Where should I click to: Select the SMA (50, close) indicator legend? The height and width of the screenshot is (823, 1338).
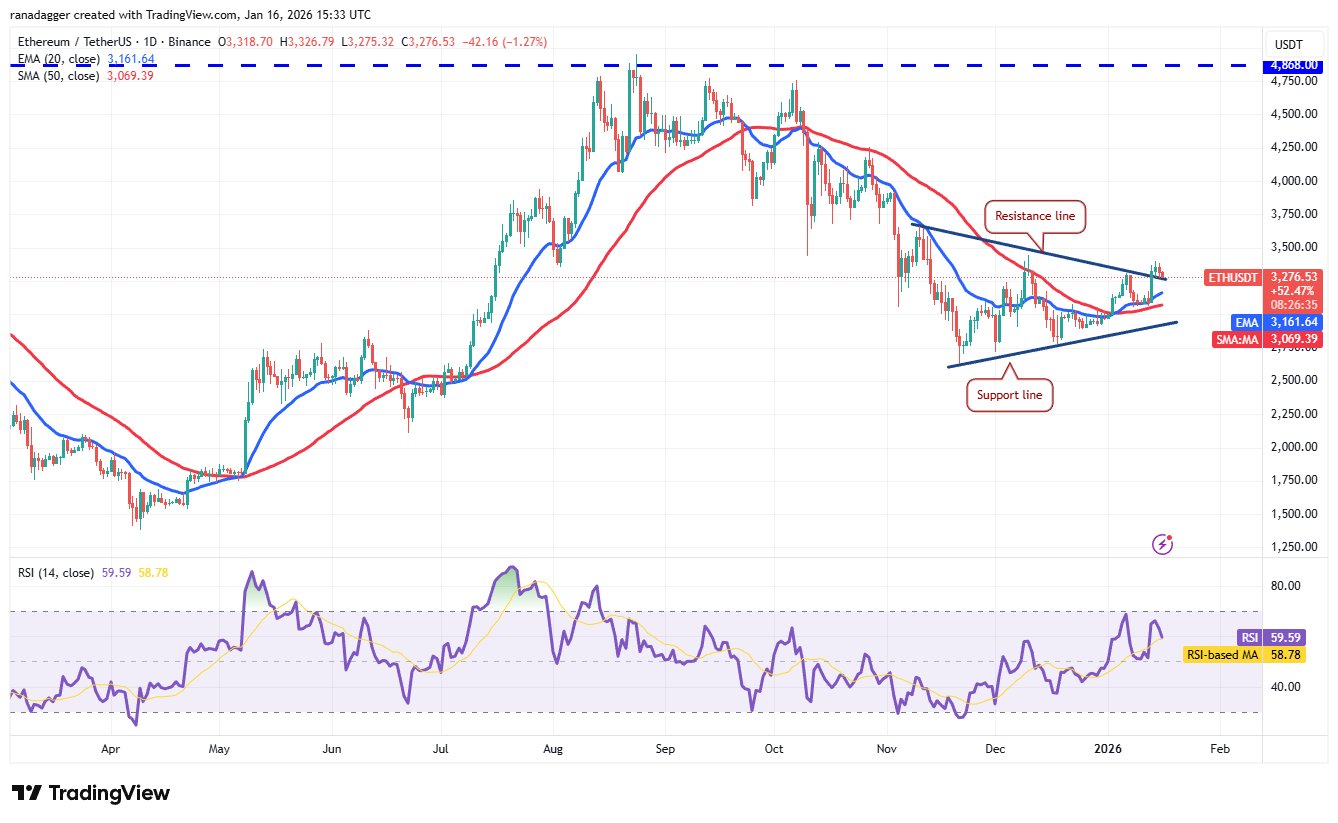pyautogui.click(x=54, y=76)
